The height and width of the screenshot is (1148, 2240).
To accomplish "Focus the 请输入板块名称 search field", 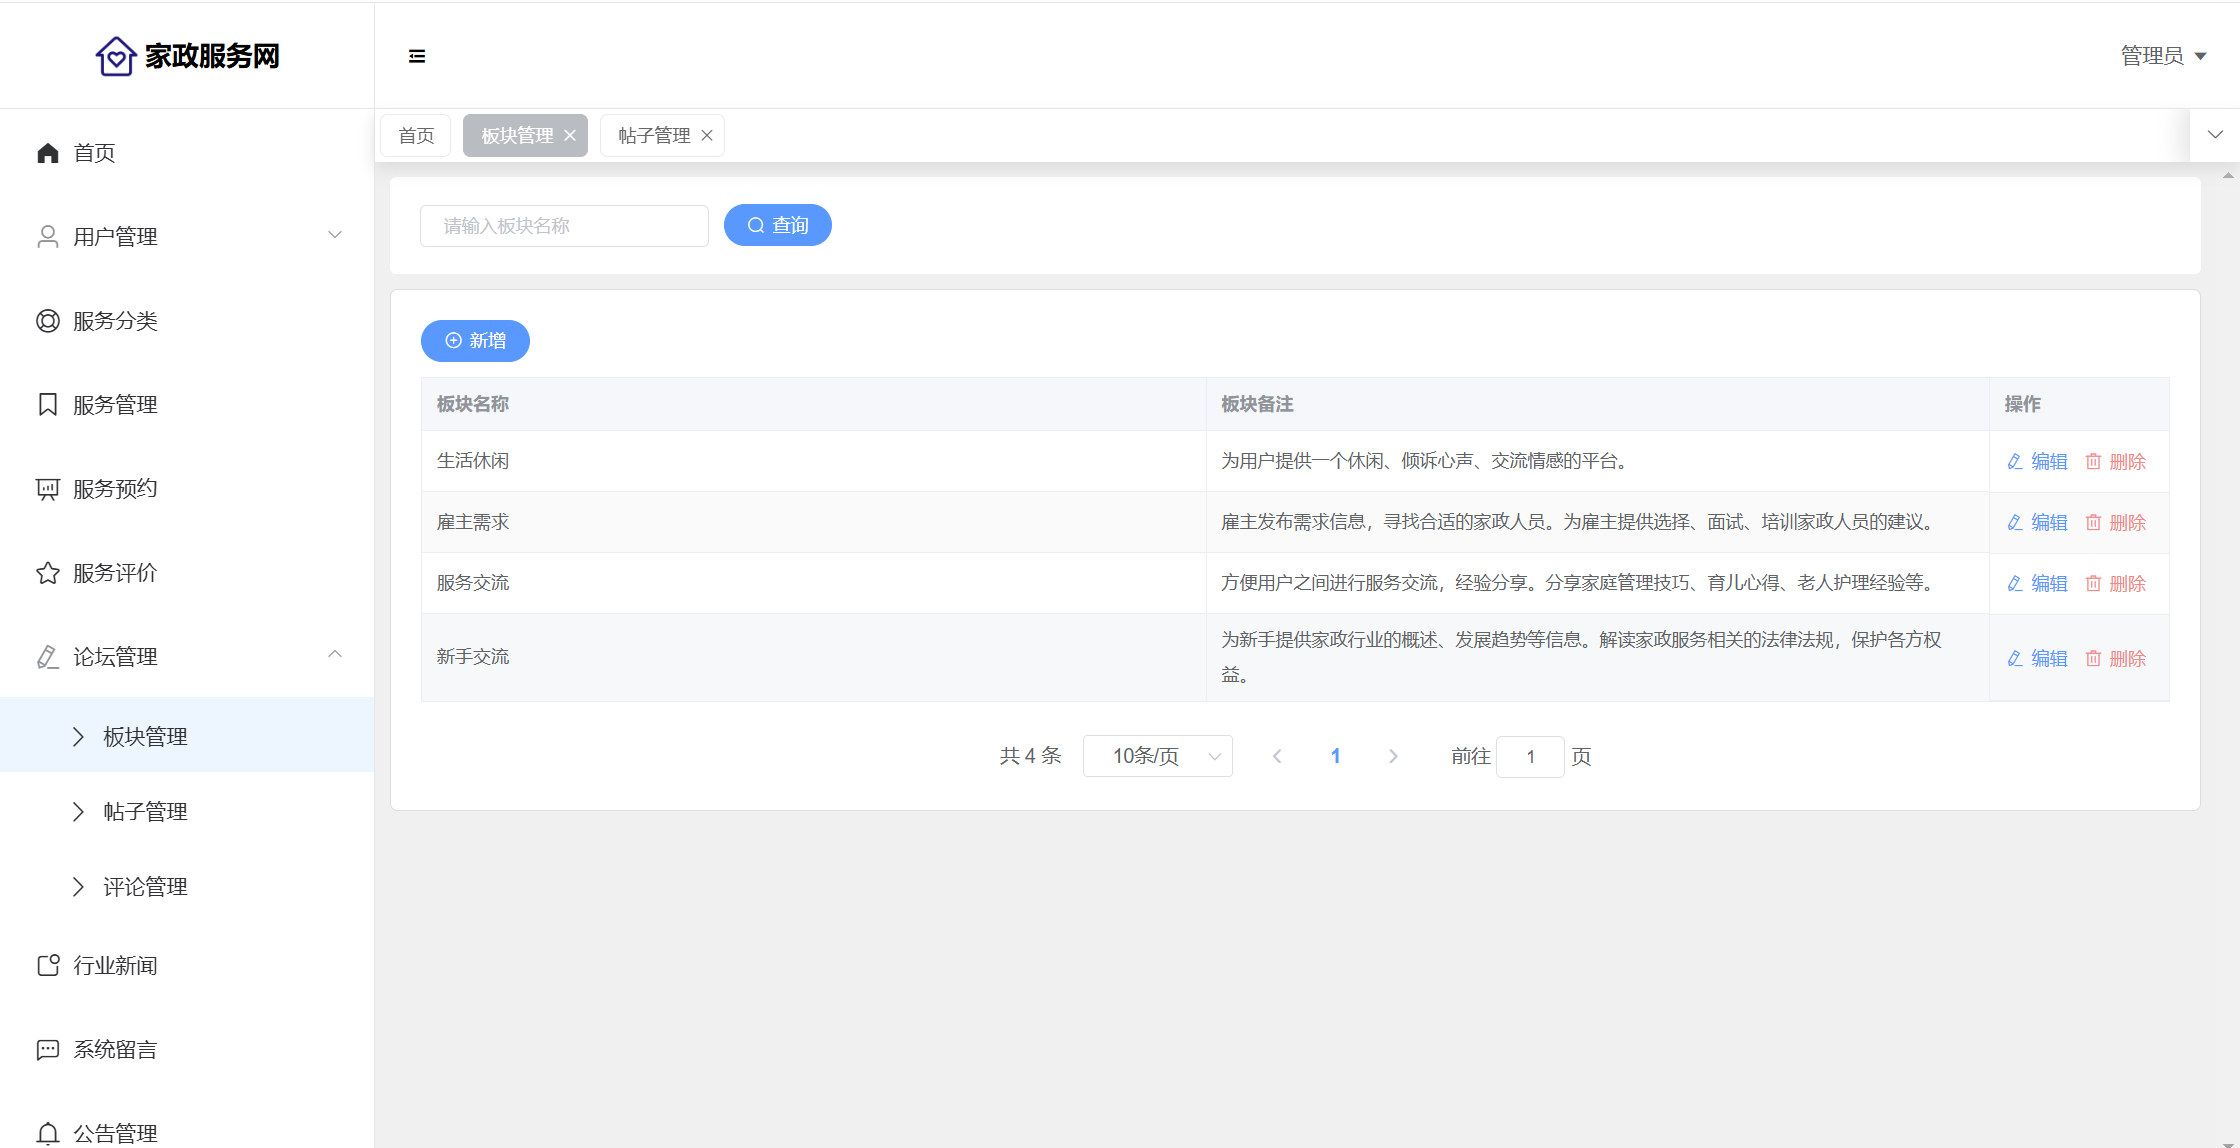I will coord(564,226).
